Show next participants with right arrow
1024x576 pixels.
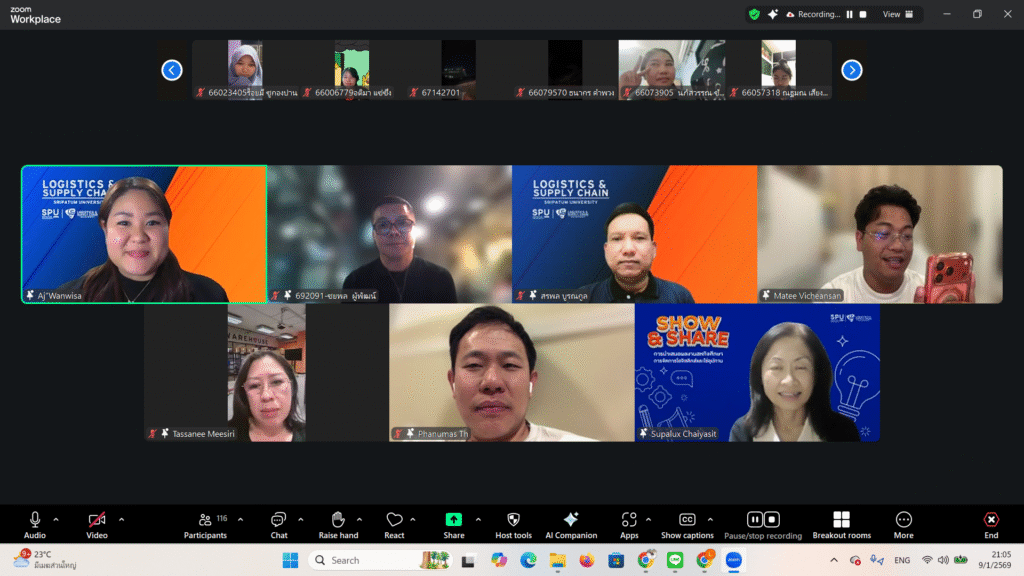tap(851, 70)
